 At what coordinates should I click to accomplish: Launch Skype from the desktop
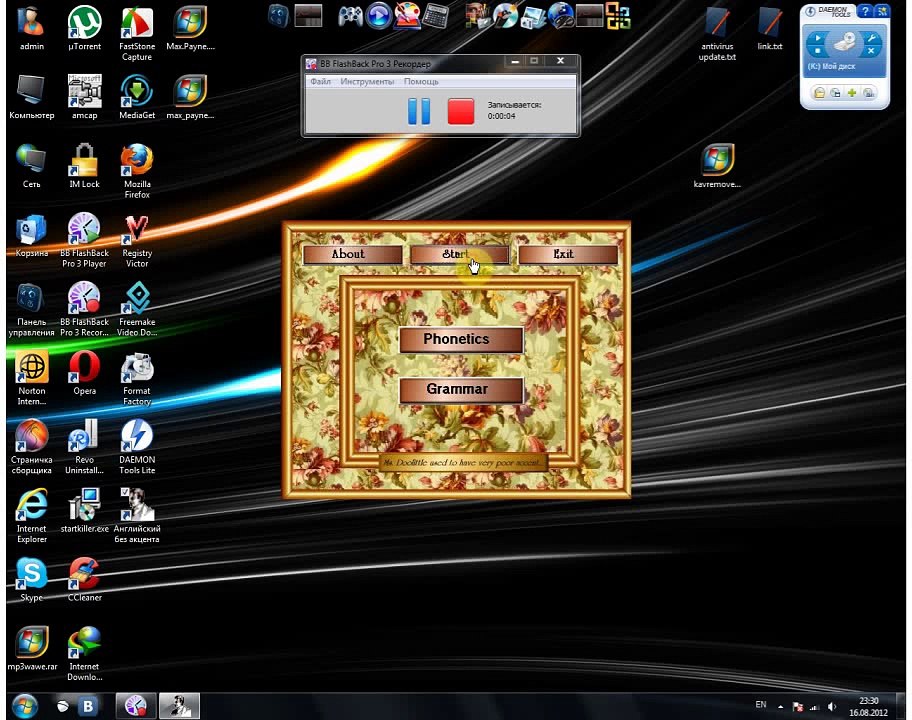(31, 579)
